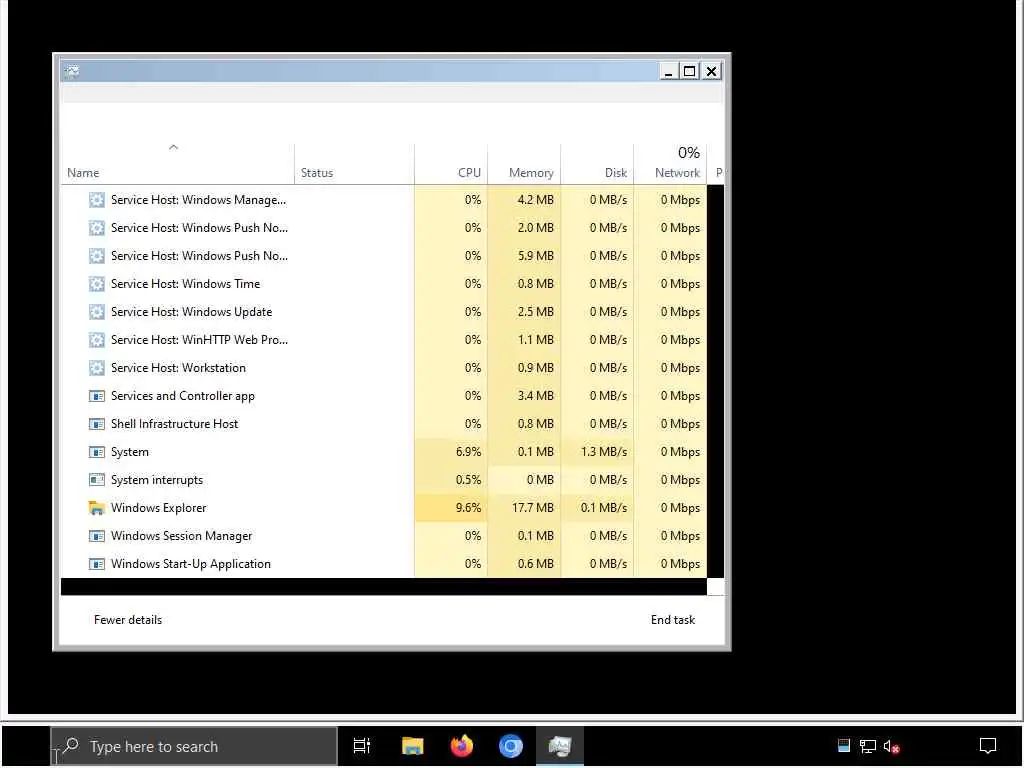Click Task Manager taskbar button

tap(560, 746)
